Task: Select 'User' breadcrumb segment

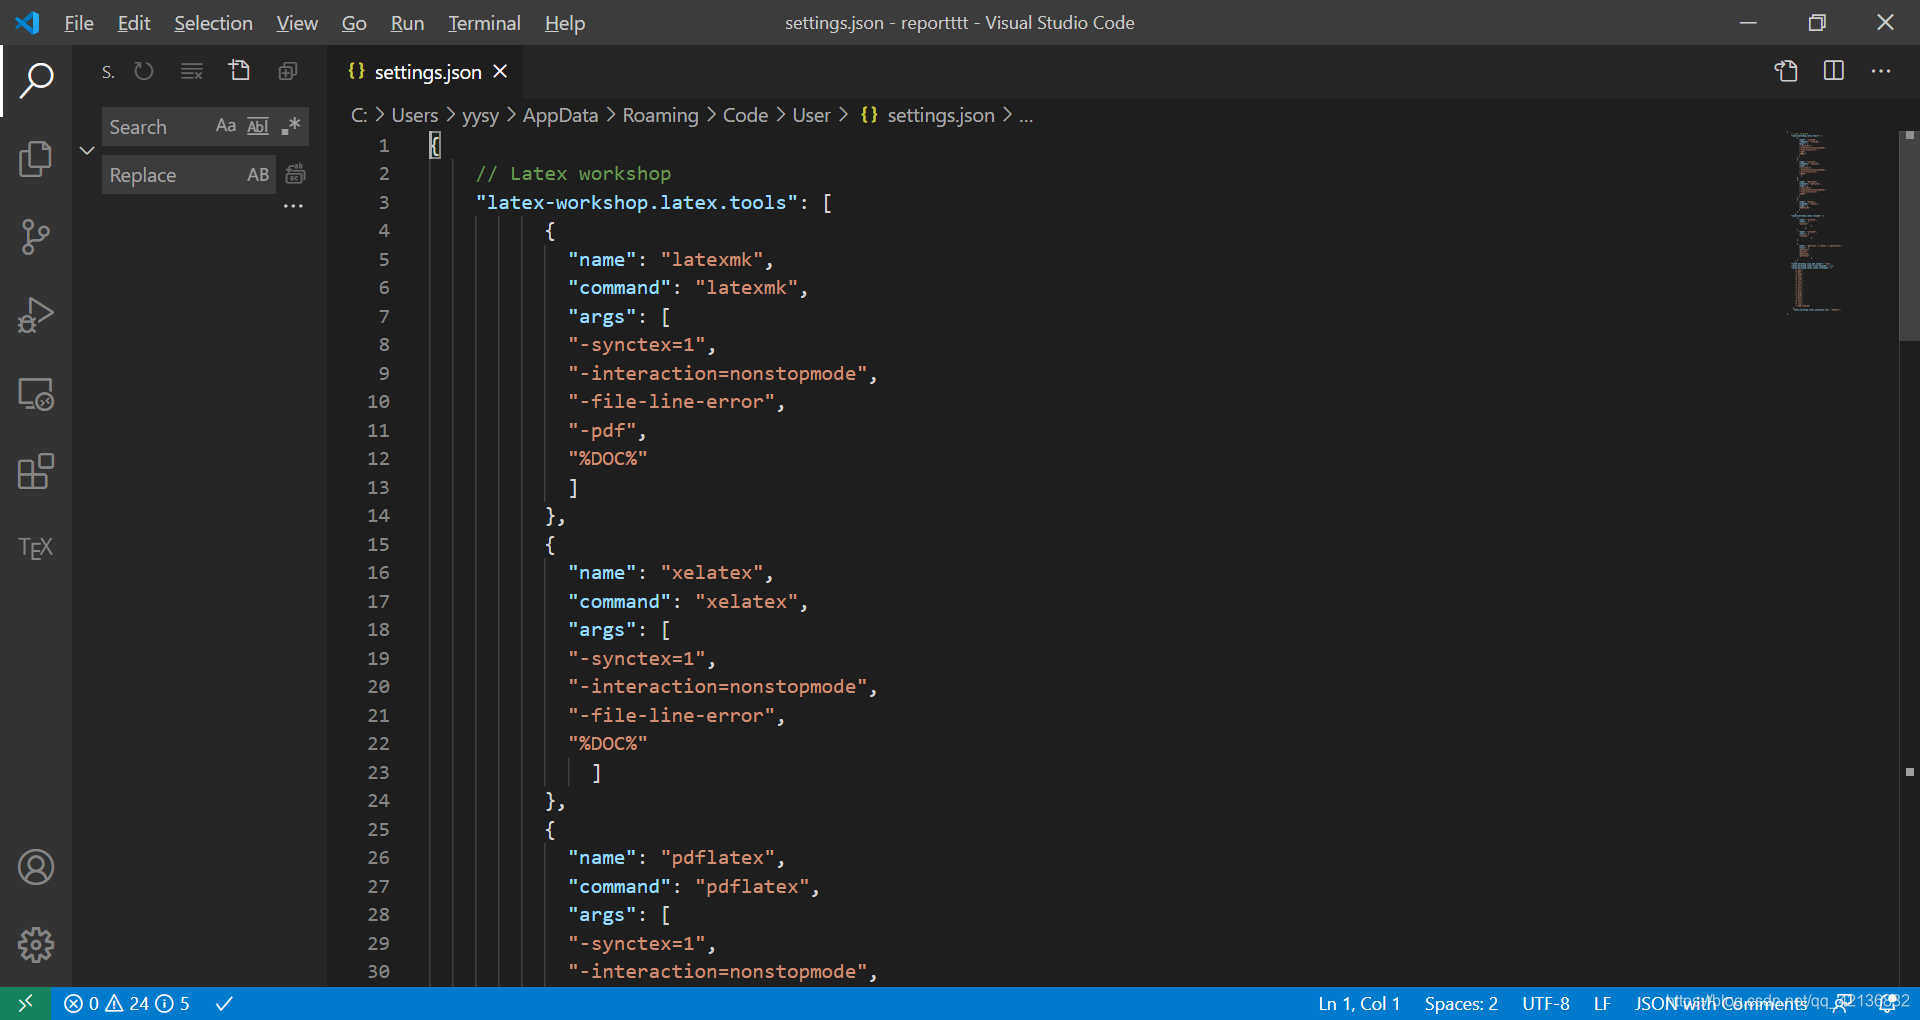Action: click(811, 115)
